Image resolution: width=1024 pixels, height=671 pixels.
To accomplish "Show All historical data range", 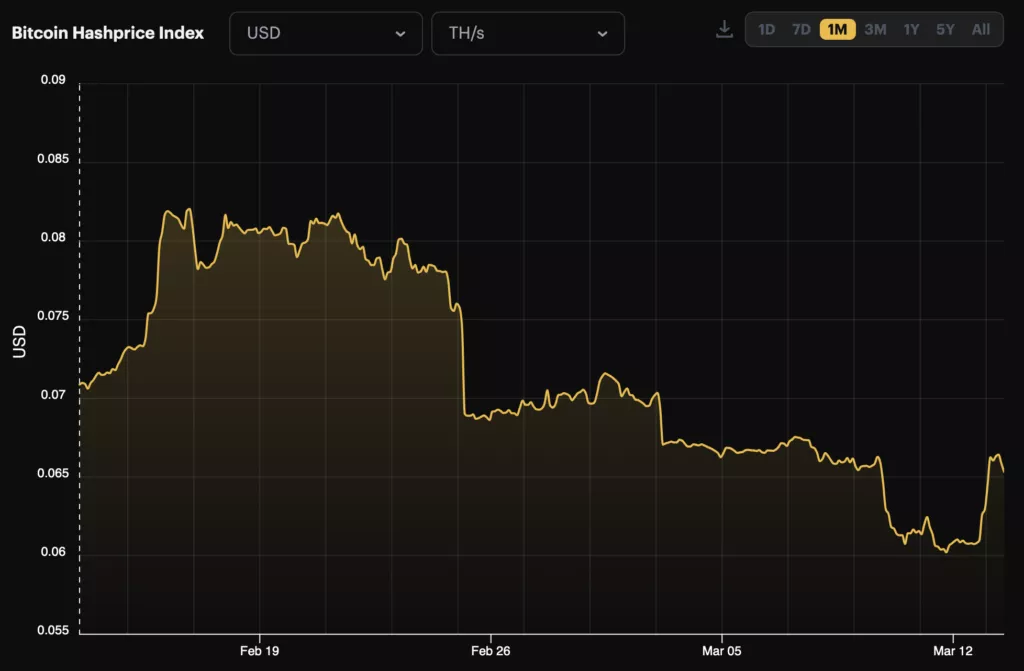I will (981, 29).
